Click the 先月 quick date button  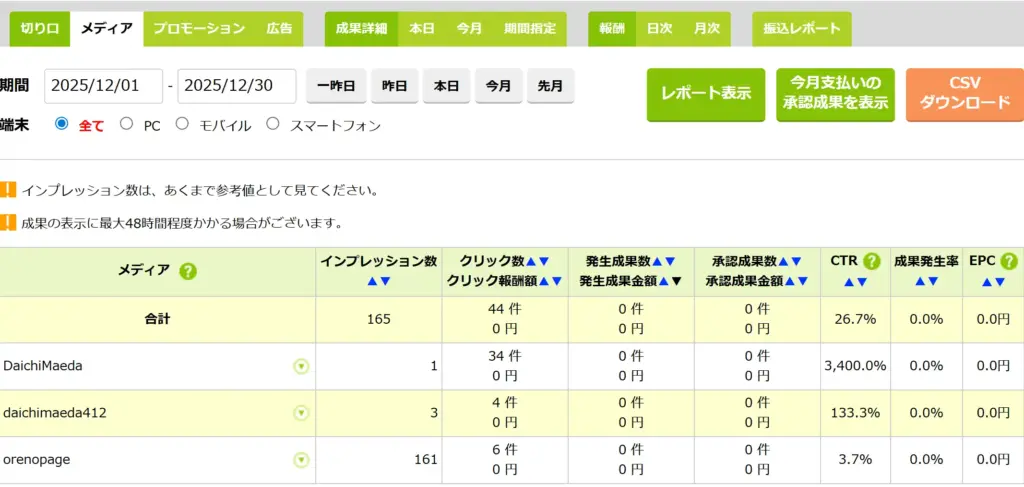click(550, 86)
